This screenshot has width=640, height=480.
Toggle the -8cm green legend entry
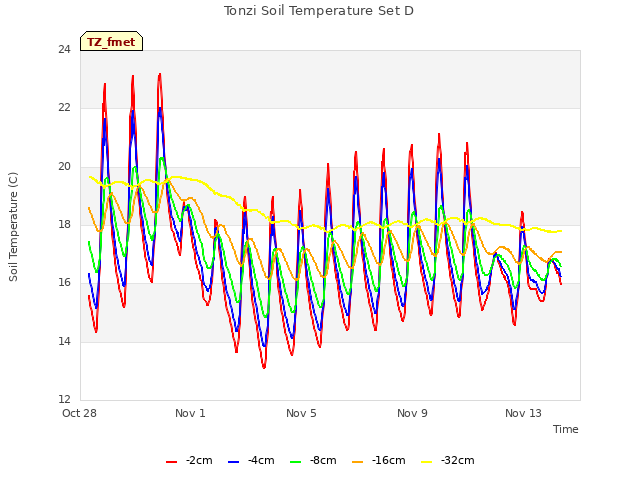click(313, 461)
